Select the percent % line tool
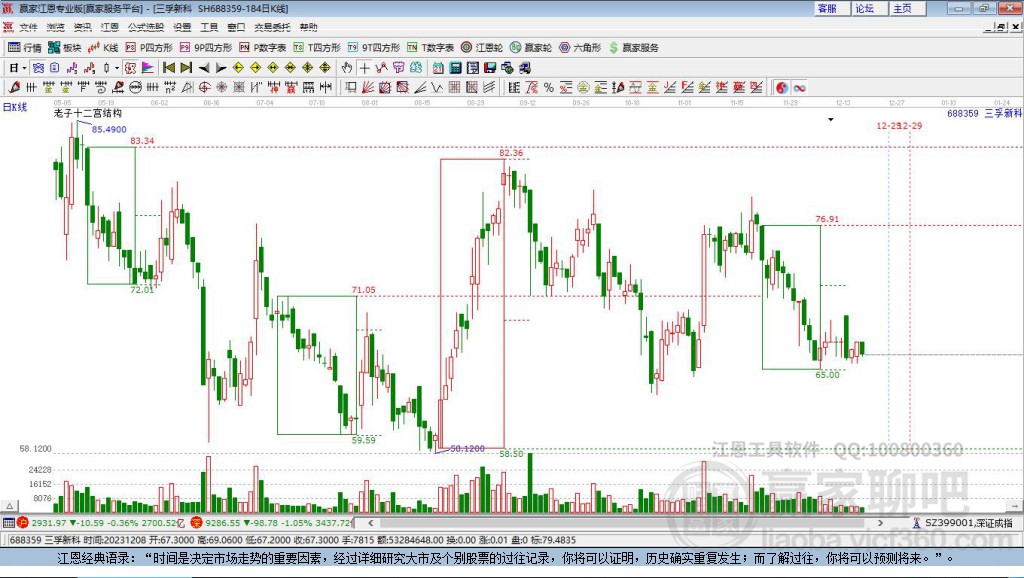This screenshot has width=1024, height=578. pos(549,87)
